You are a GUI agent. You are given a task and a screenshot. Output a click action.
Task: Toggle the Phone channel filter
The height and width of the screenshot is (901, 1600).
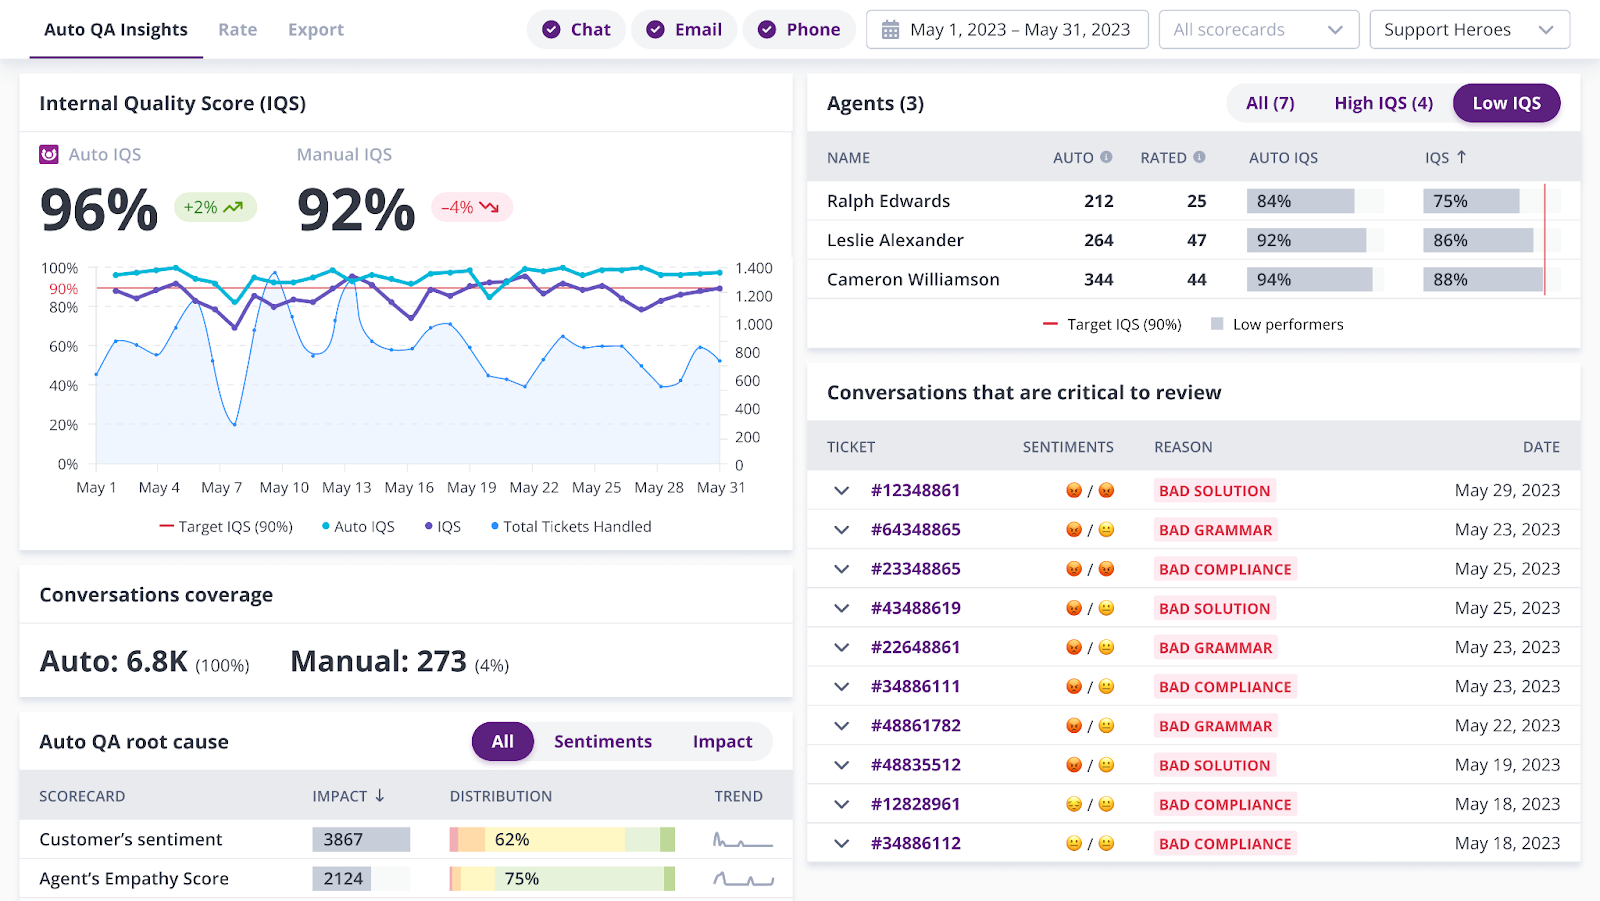pos(799,30)
